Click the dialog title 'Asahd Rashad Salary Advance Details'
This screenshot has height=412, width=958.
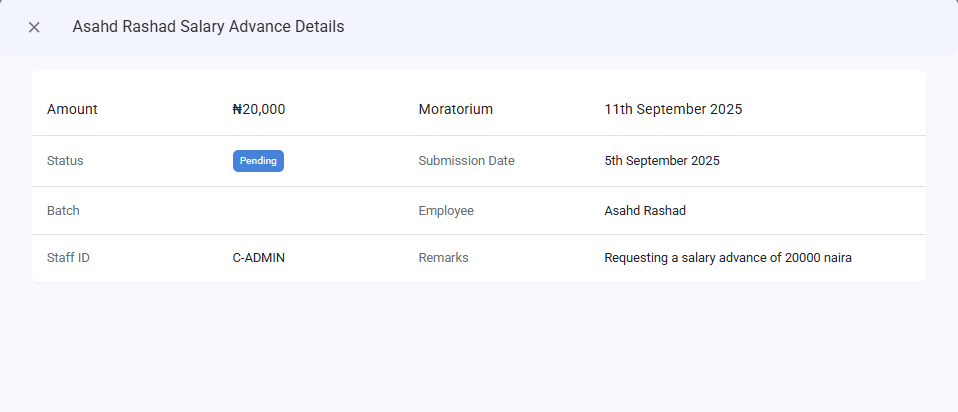coord(208,27)
